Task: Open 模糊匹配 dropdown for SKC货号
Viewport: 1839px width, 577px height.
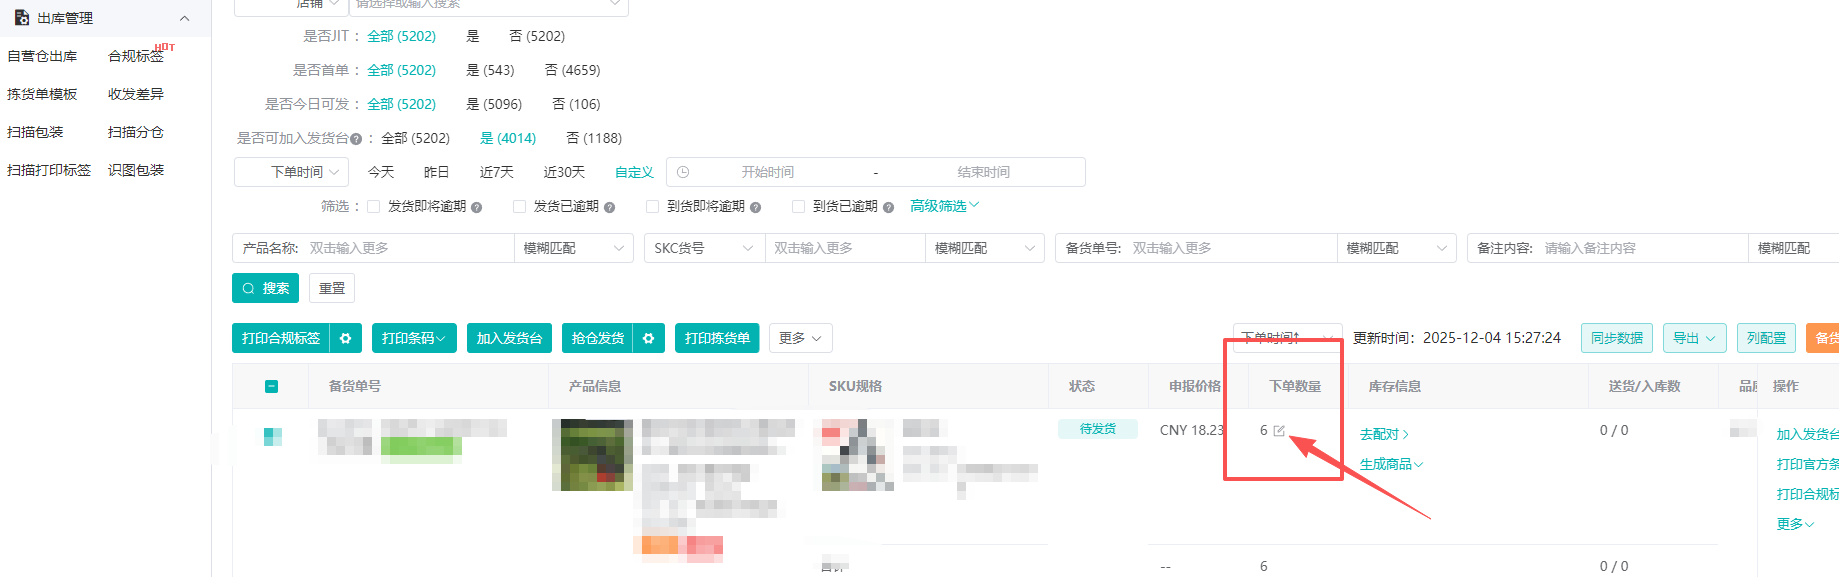Action: coord(984,248)
